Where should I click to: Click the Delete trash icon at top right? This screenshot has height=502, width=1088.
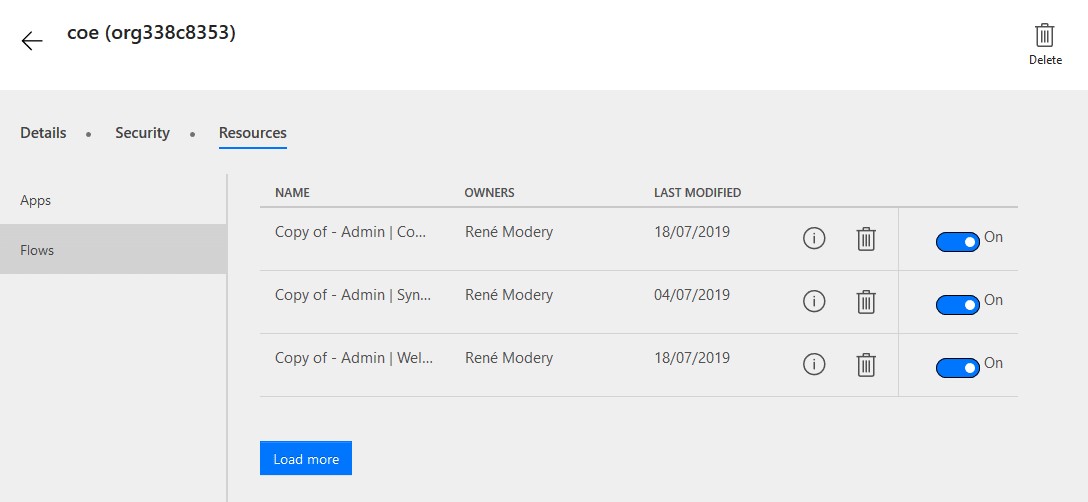(1044, 35)
